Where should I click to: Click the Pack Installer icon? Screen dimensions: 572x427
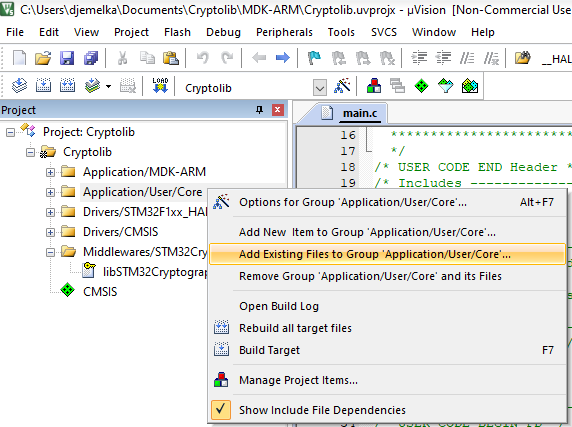click(469, 86)
